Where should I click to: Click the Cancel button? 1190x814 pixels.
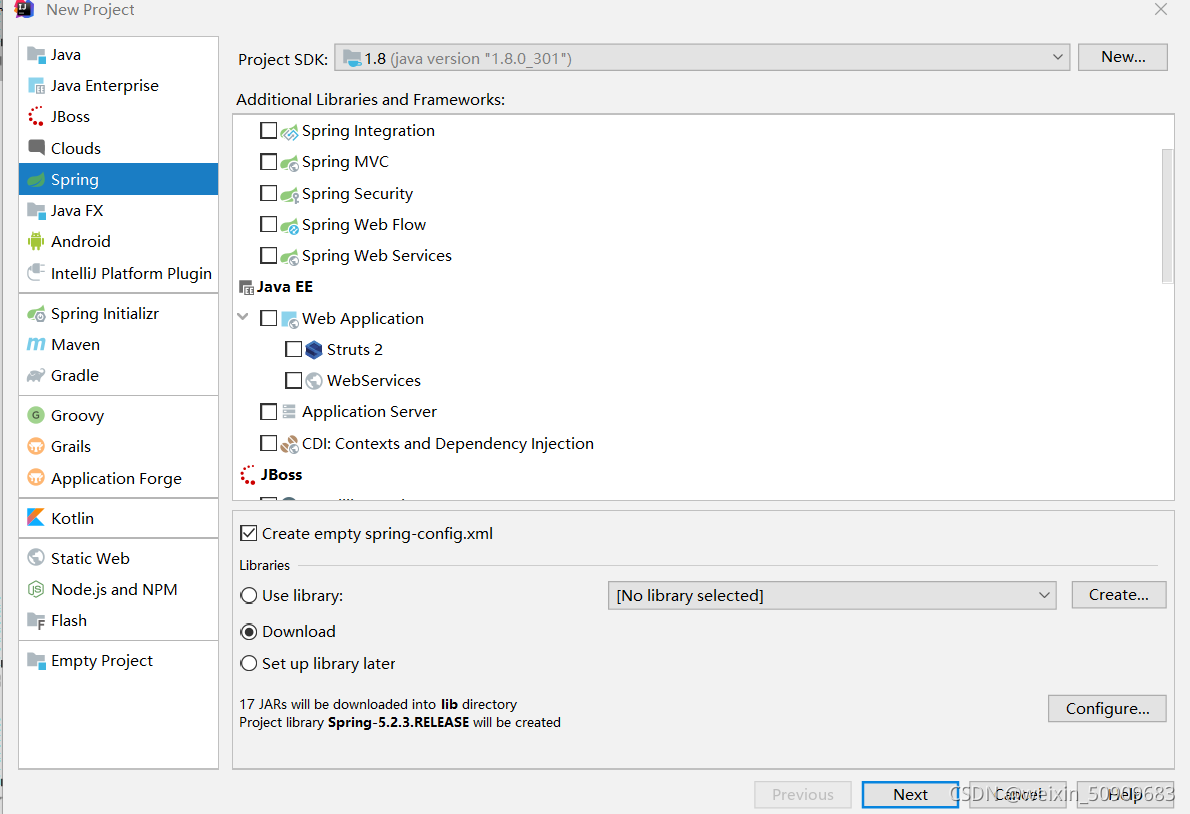pos(1018,794)
